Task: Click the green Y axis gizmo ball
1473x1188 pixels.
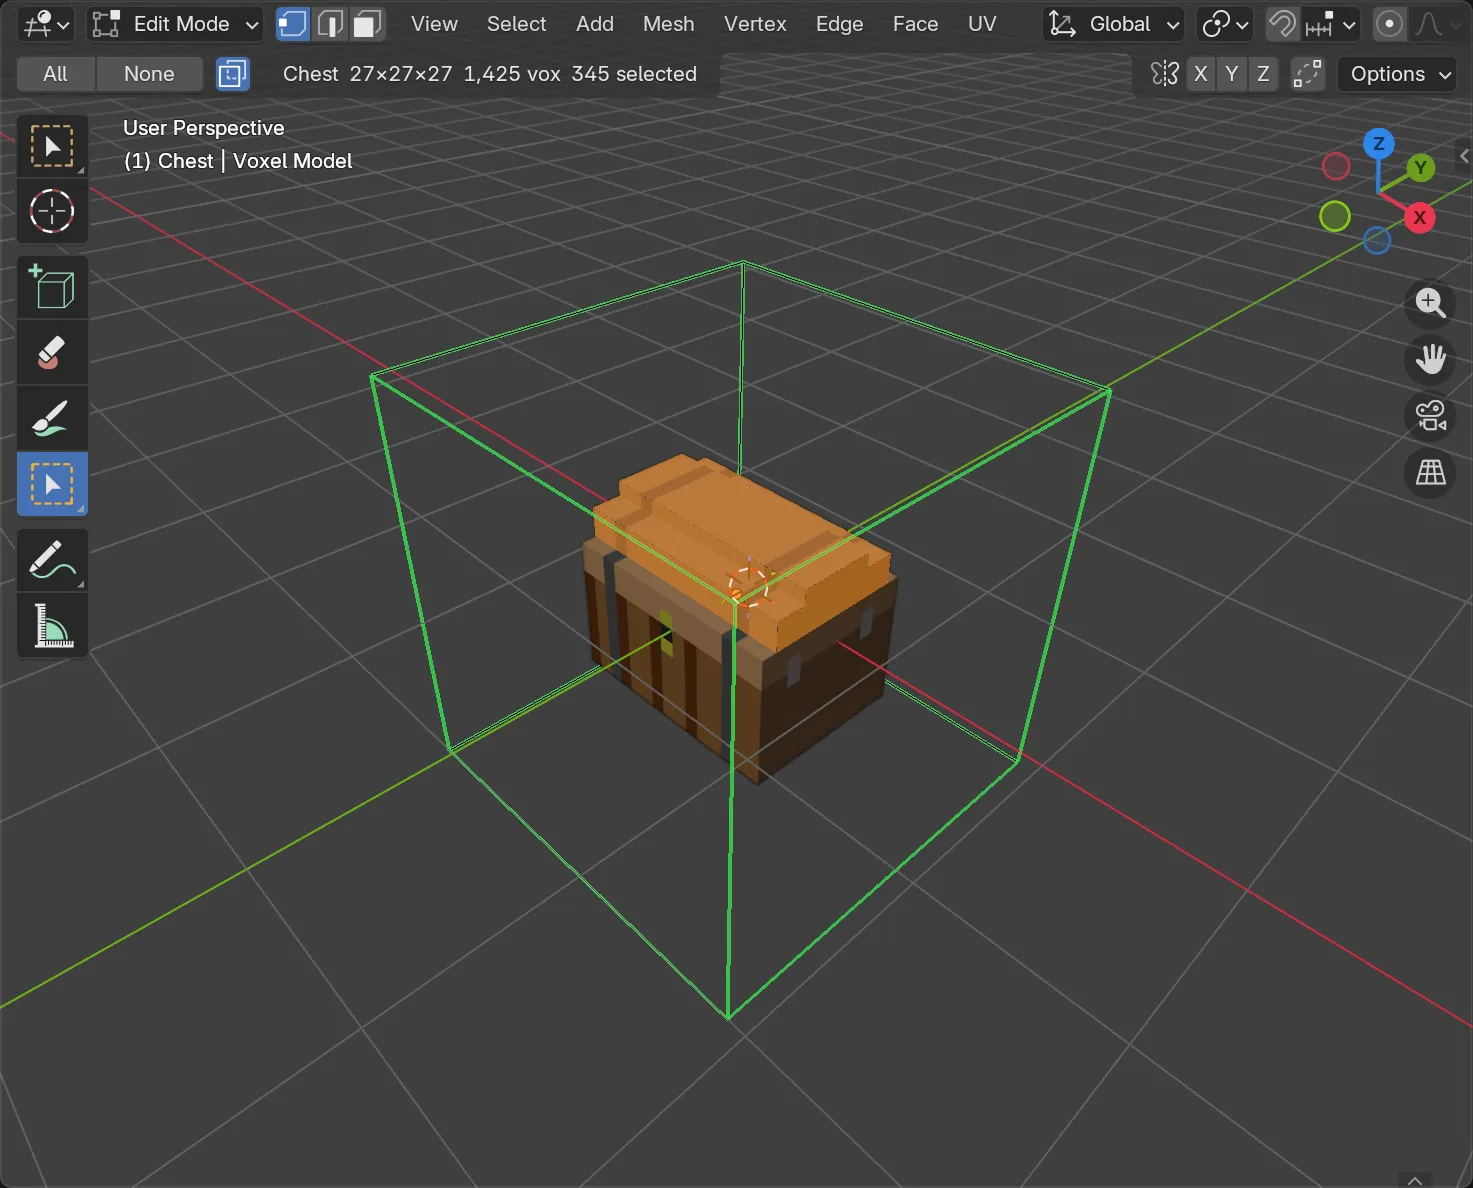Action: (x=1420, y=168)
